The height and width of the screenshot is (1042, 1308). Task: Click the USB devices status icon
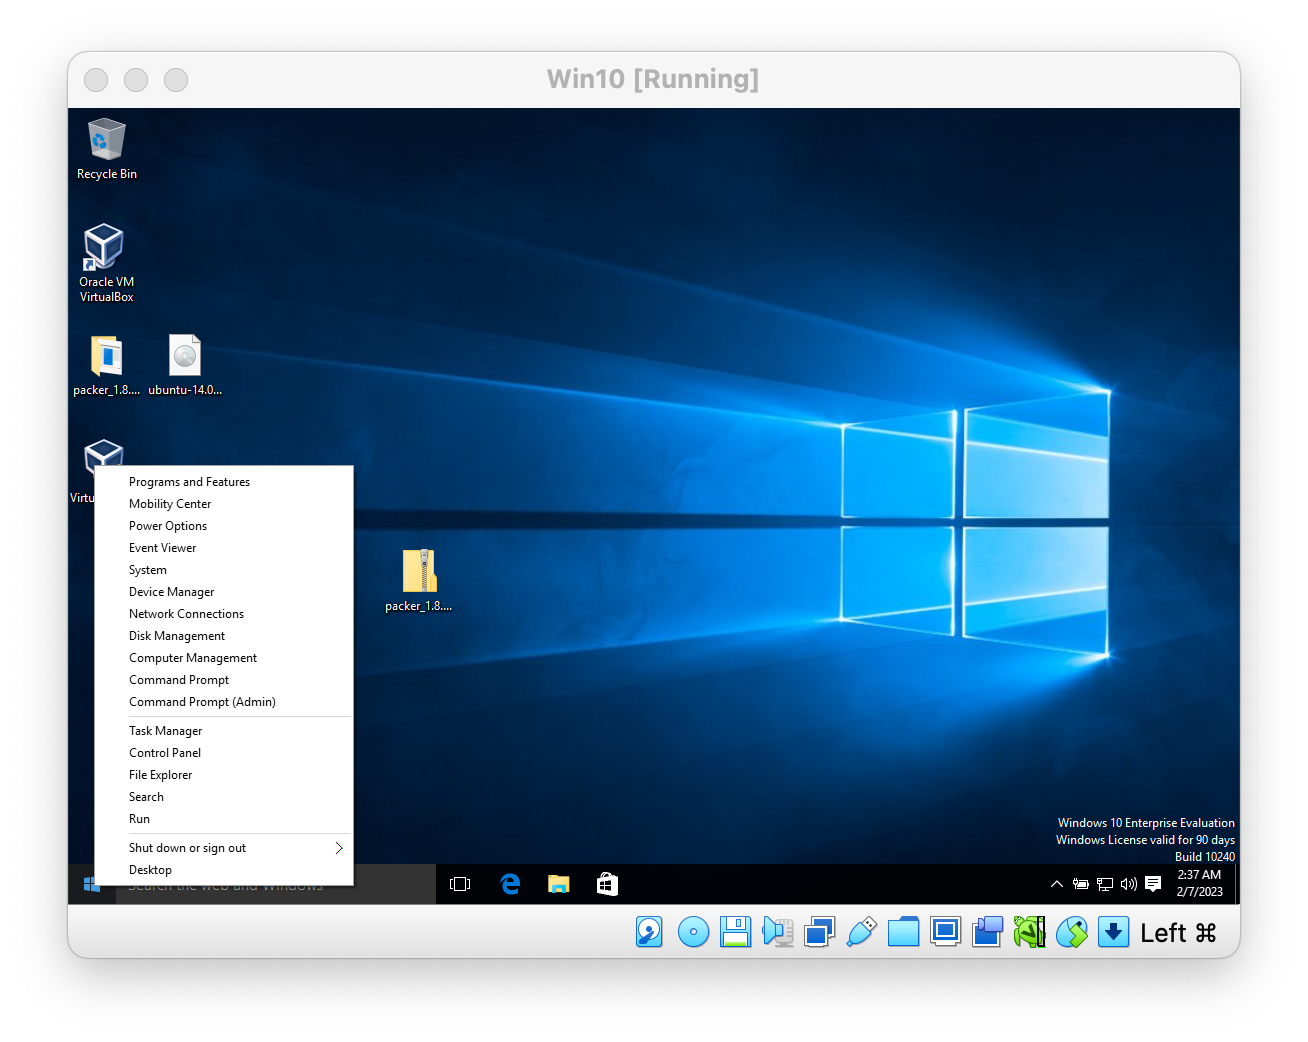(861, 932)
